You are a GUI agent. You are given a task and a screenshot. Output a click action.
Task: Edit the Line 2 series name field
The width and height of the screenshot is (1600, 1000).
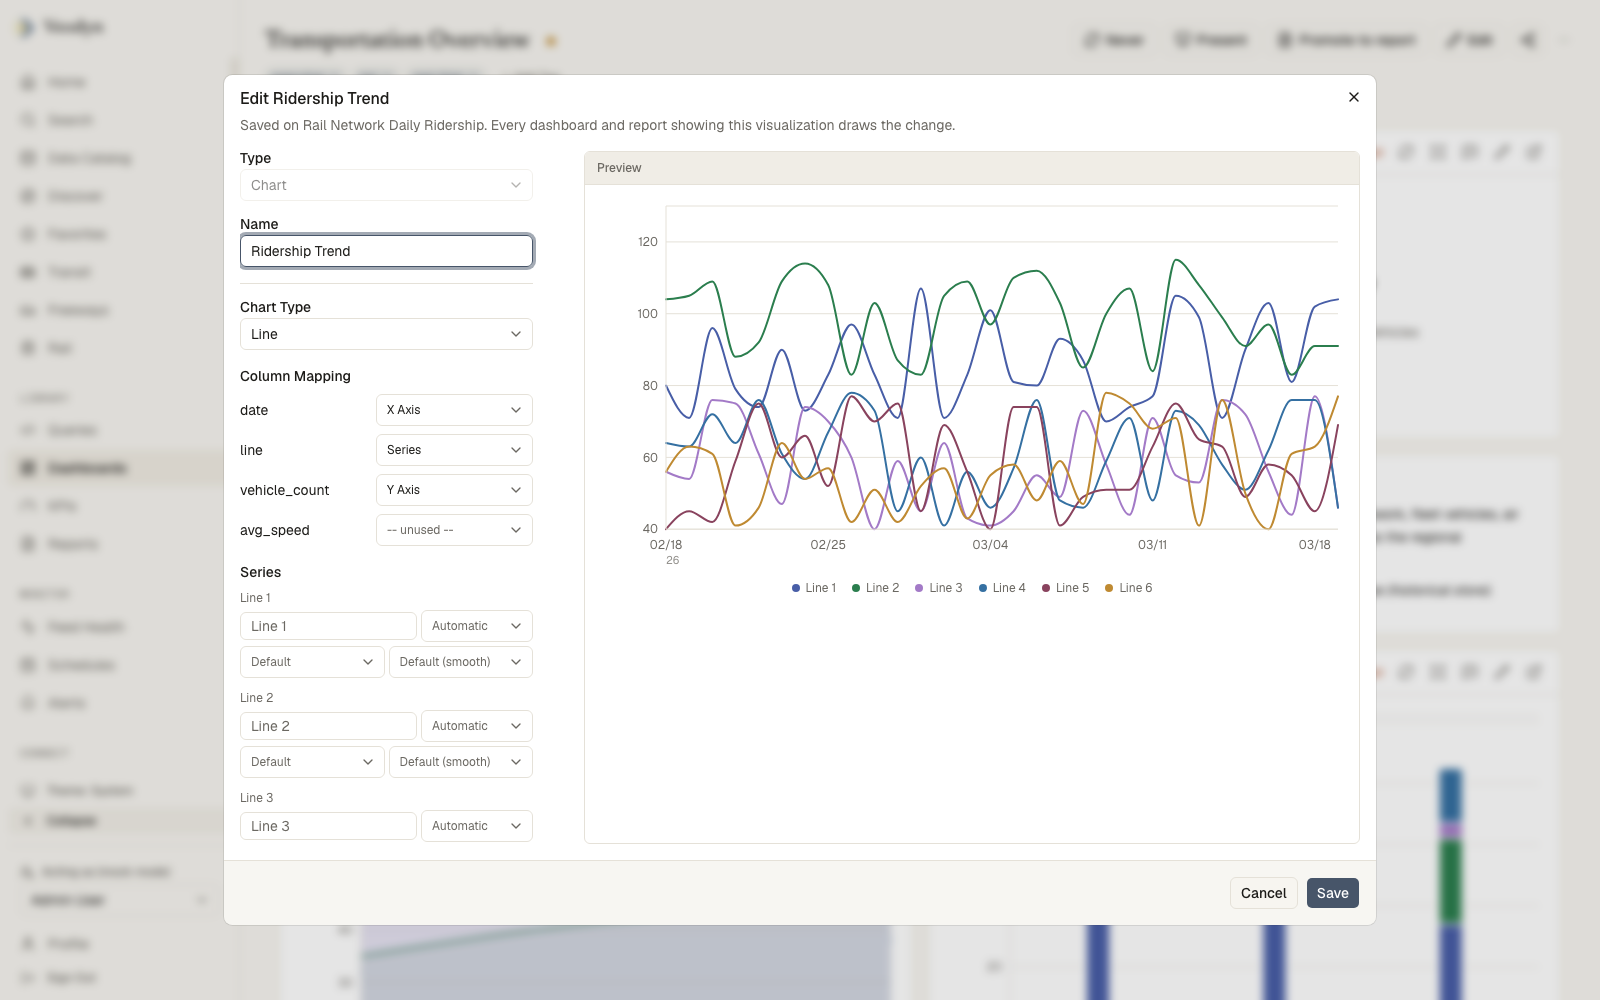328,726
